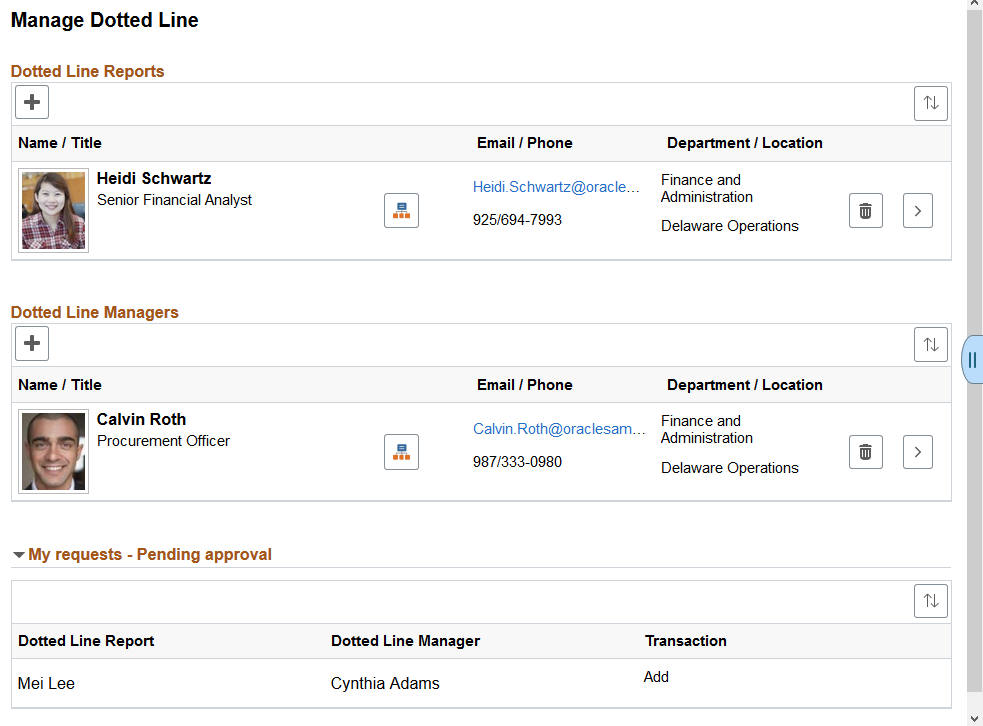Delete Heidi Schwartz dotted line report
Image resolution: width=983 pixels, height=726 pixels.
coord(866,211)
